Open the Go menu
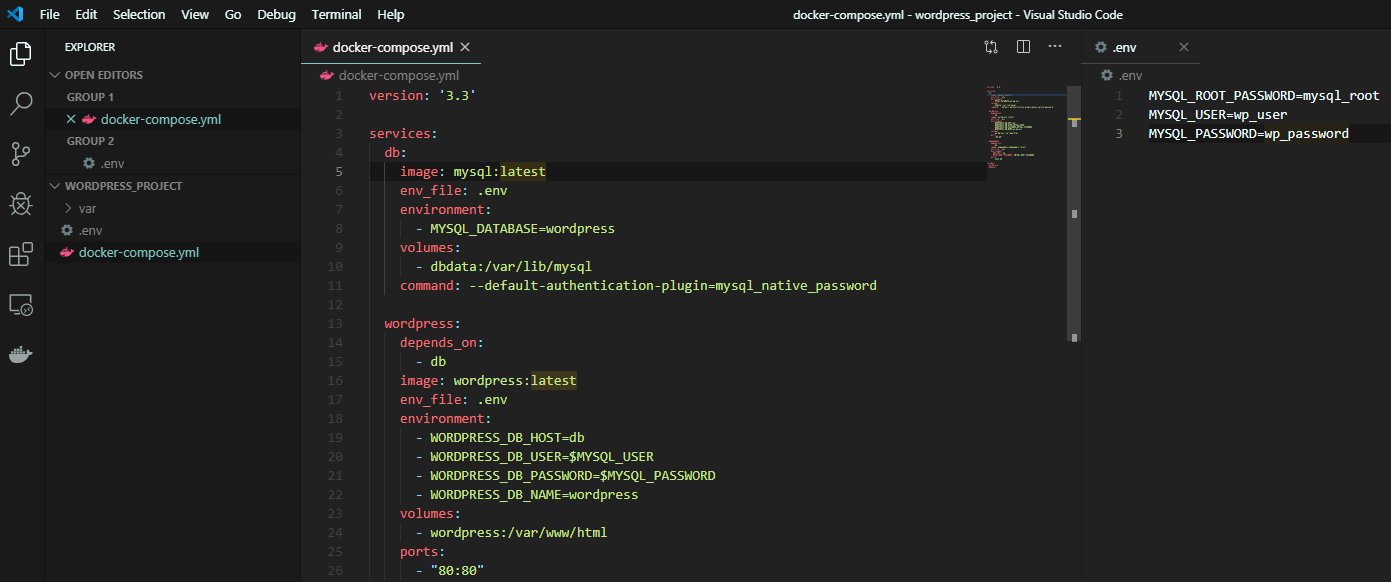 click(233, 14)
